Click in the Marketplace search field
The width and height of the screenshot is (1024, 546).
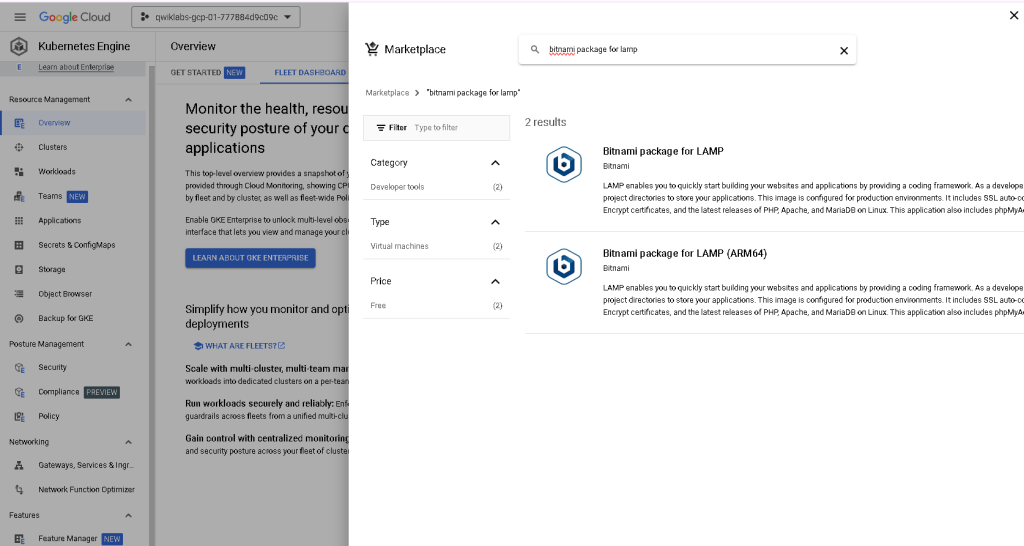pyautogui.click(x=689, y=50)
